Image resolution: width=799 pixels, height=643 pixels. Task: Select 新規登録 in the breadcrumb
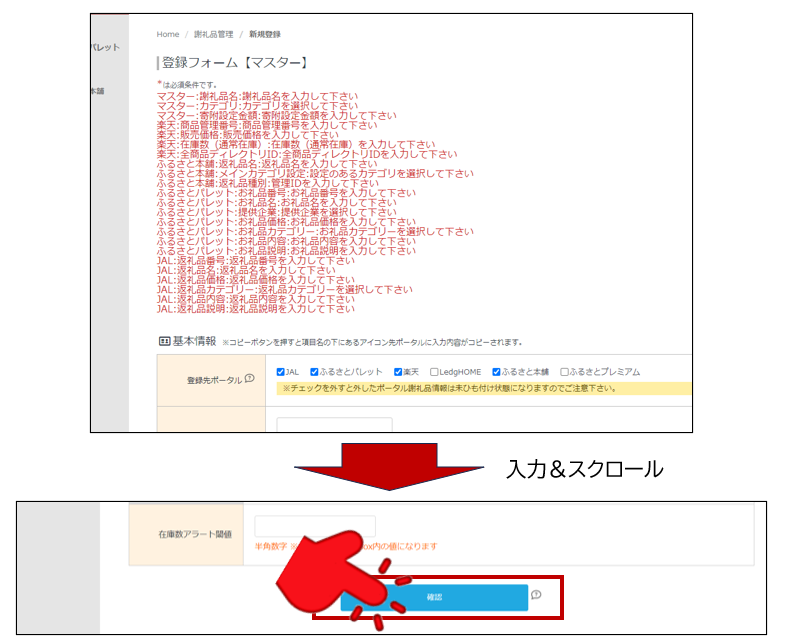pyautogui.click(x=266, y=34)
